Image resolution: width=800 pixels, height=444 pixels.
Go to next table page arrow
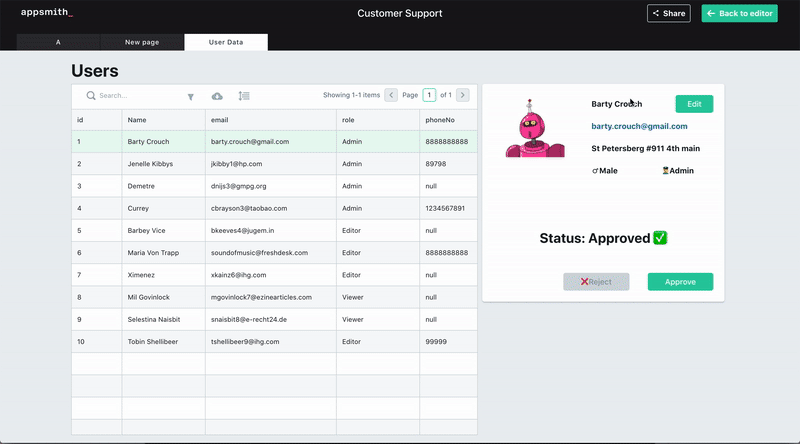(463, 95)
